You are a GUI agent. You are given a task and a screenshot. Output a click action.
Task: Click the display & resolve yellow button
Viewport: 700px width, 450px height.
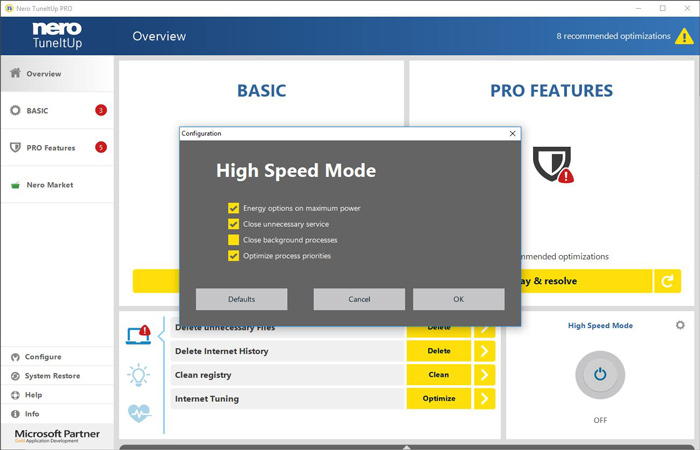(x=587, y=281)
